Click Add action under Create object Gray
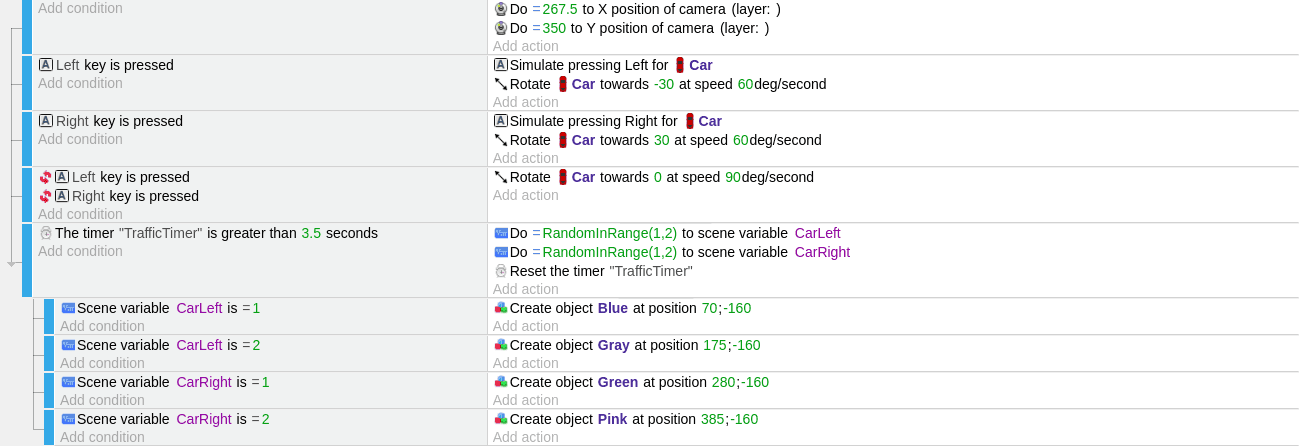Screen dimensions: 1299x446 525,363
